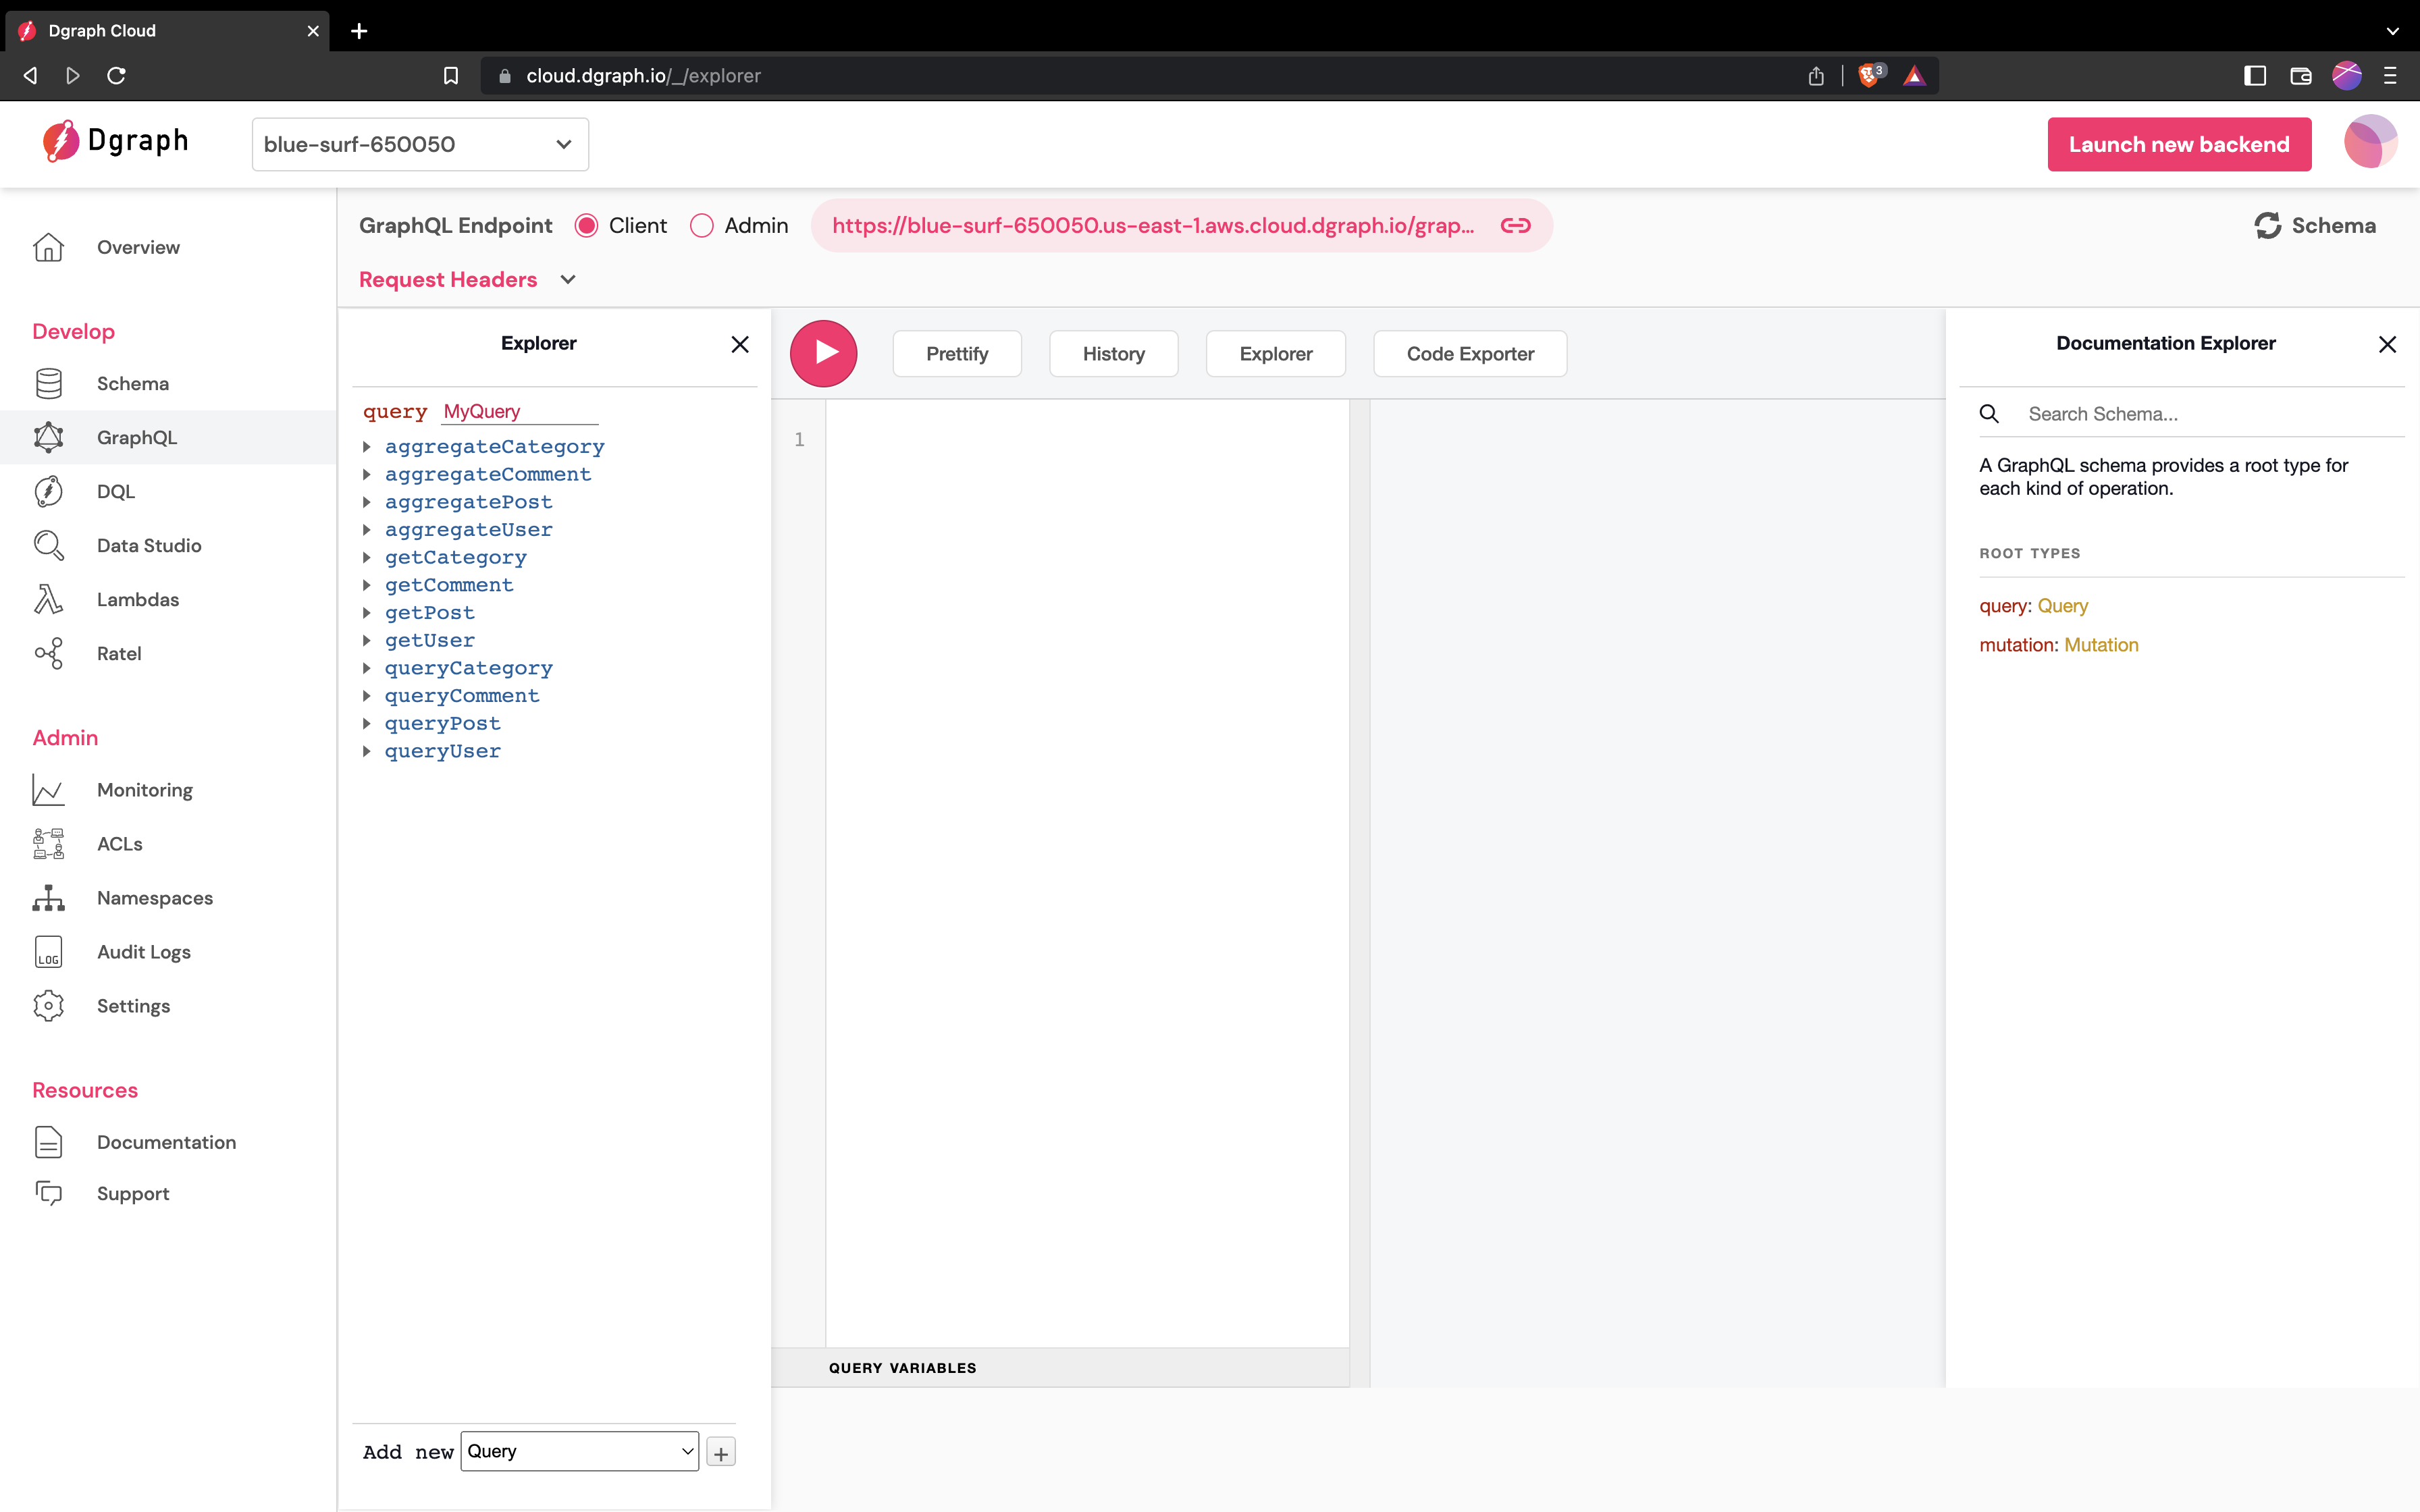Image resolution: width=2420 pixels, height=1512 pixels.
Task: Open a new browser tab
Action: coord(359,31)
